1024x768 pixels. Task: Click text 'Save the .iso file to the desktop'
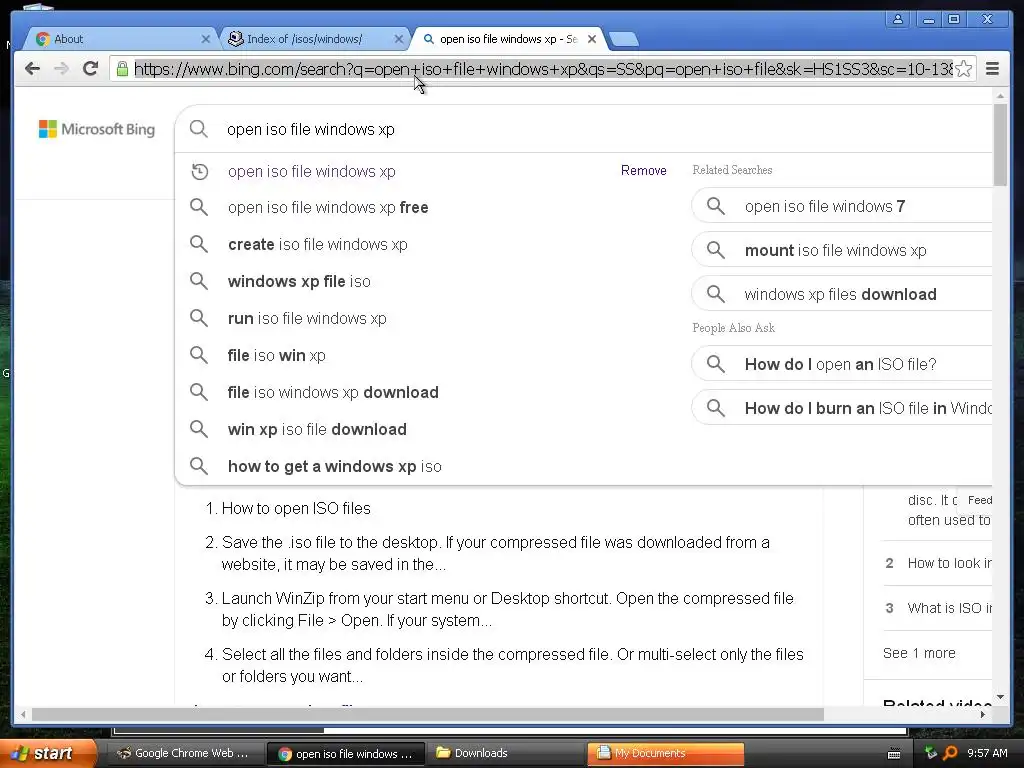tap(332, 543)
